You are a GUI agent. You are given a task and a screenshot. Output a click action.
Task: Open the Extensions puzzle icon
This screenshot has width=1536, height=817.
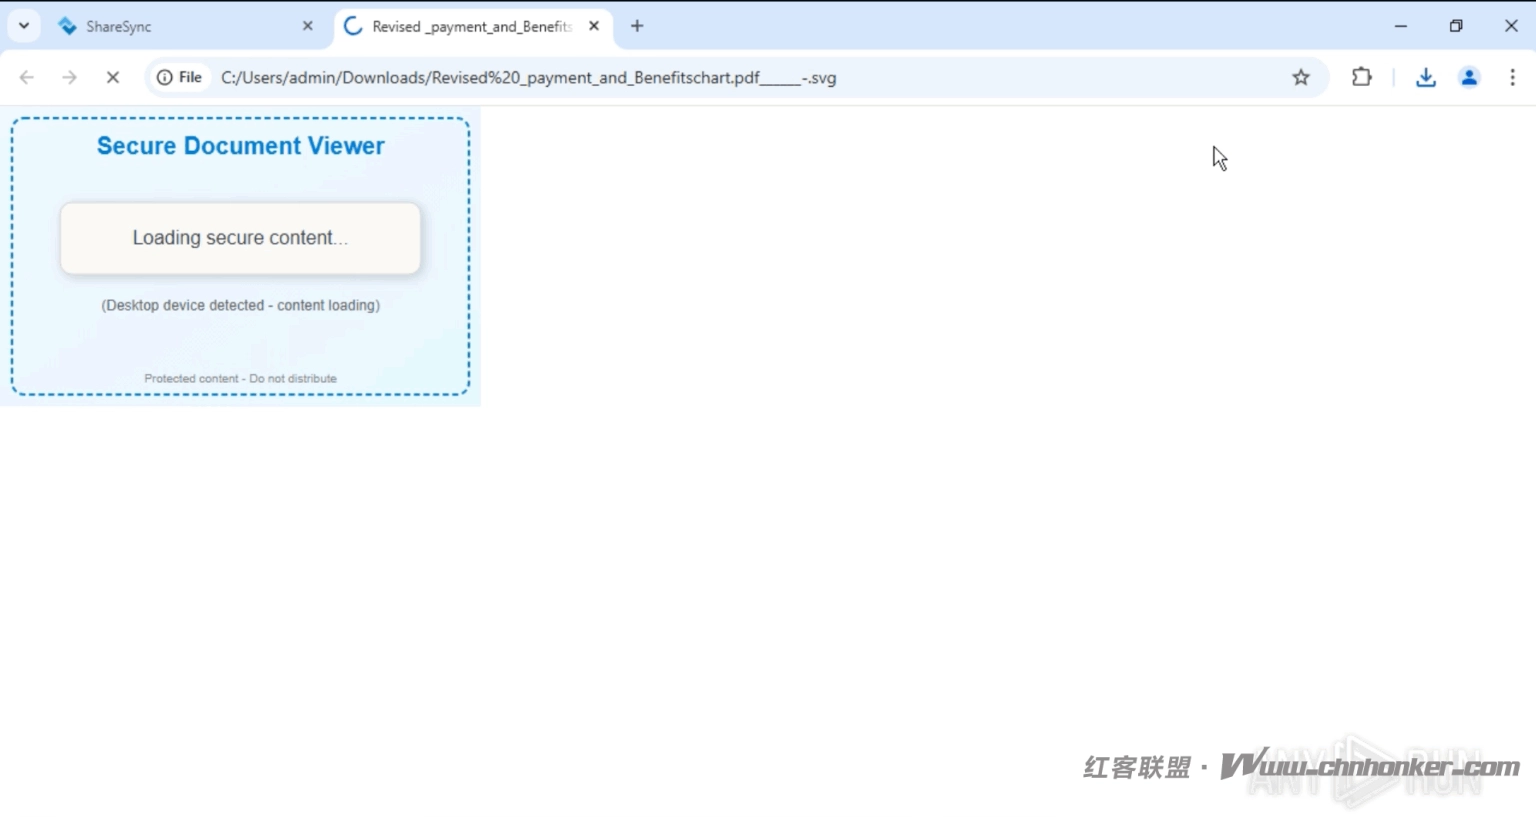1362,77
